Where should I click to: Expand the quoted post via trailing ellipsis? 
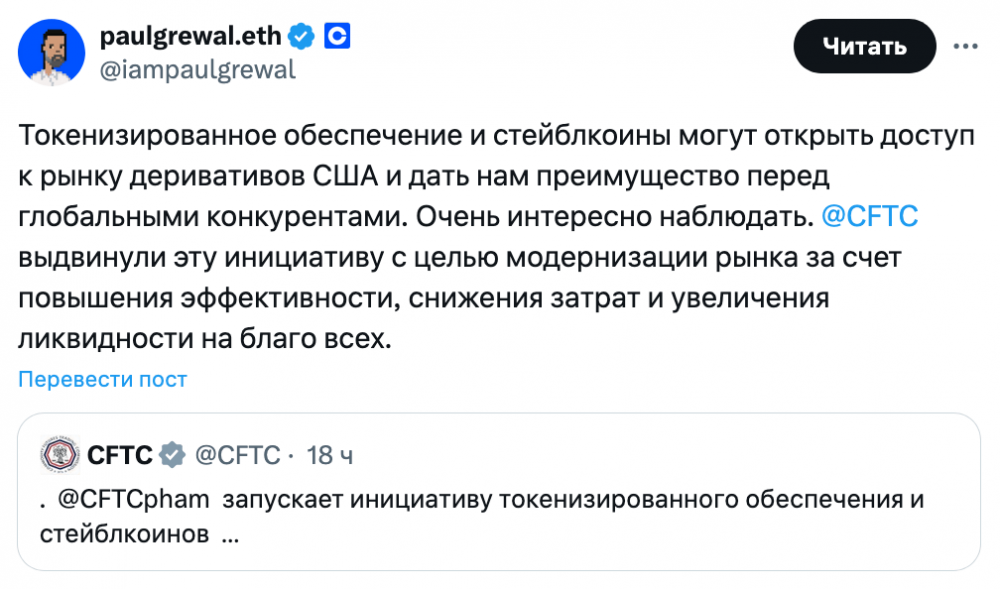[229, 535]
